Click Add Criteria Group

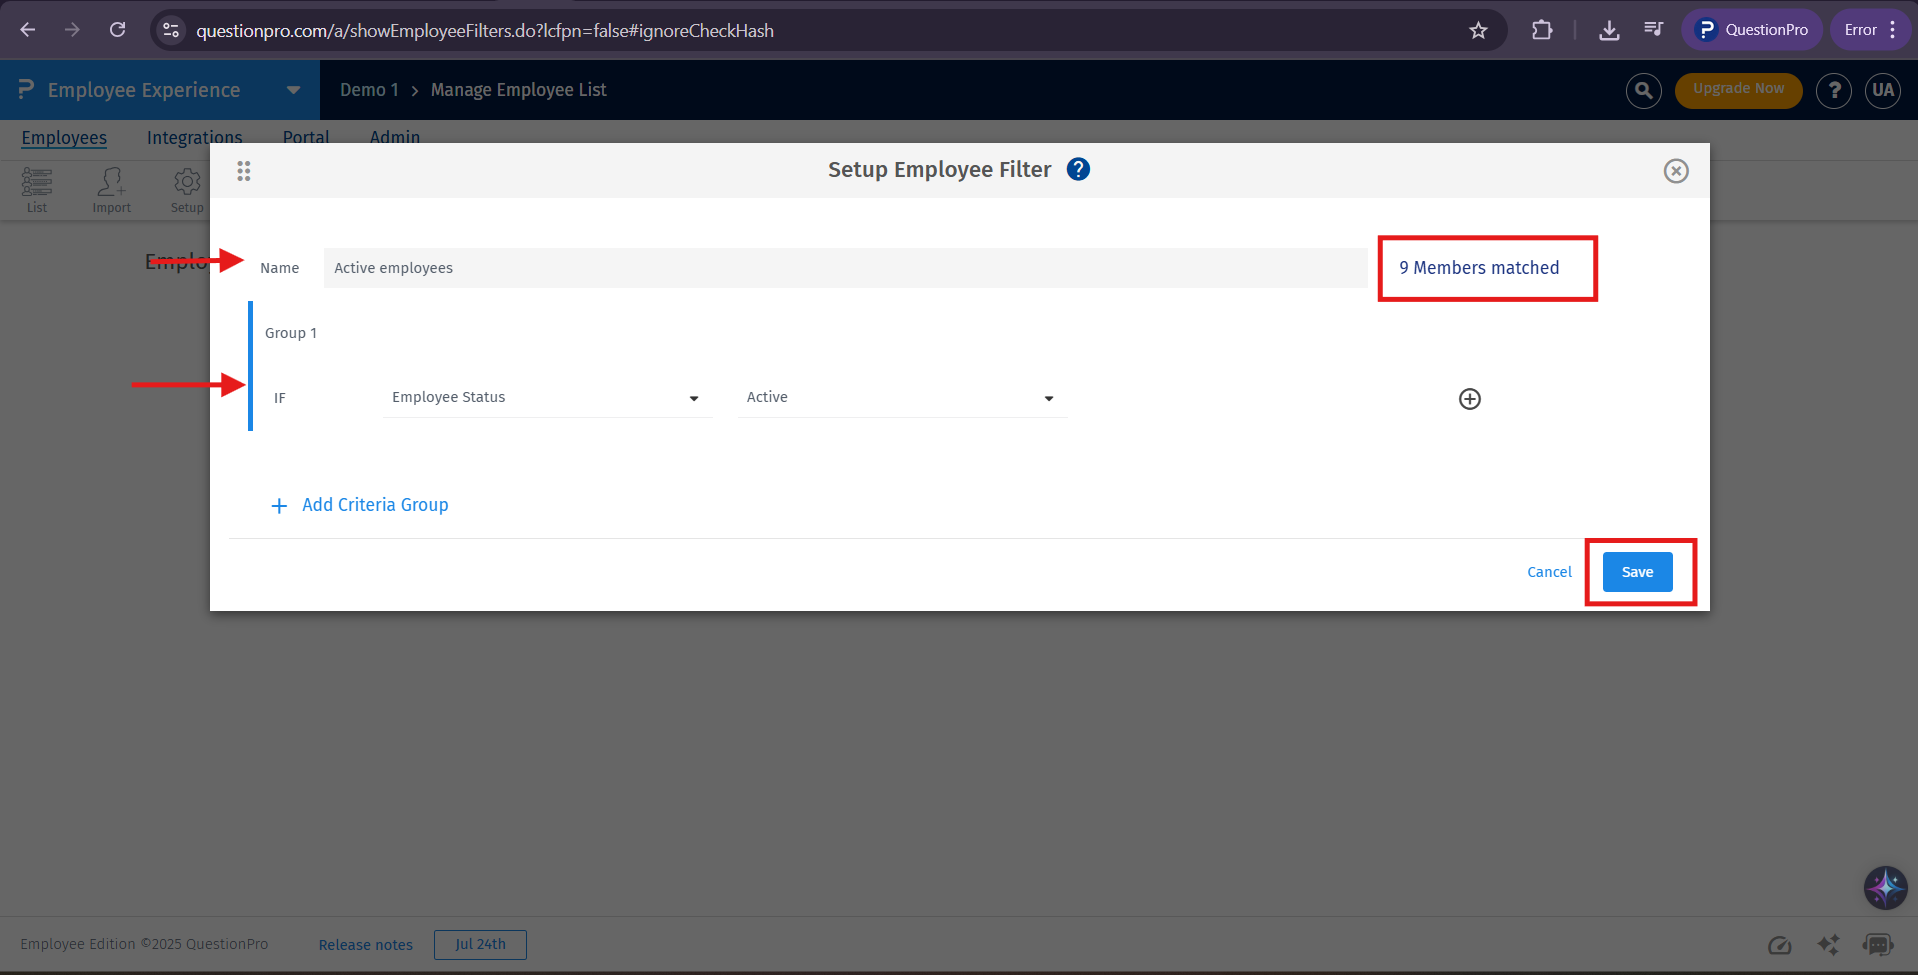point(359,504)
